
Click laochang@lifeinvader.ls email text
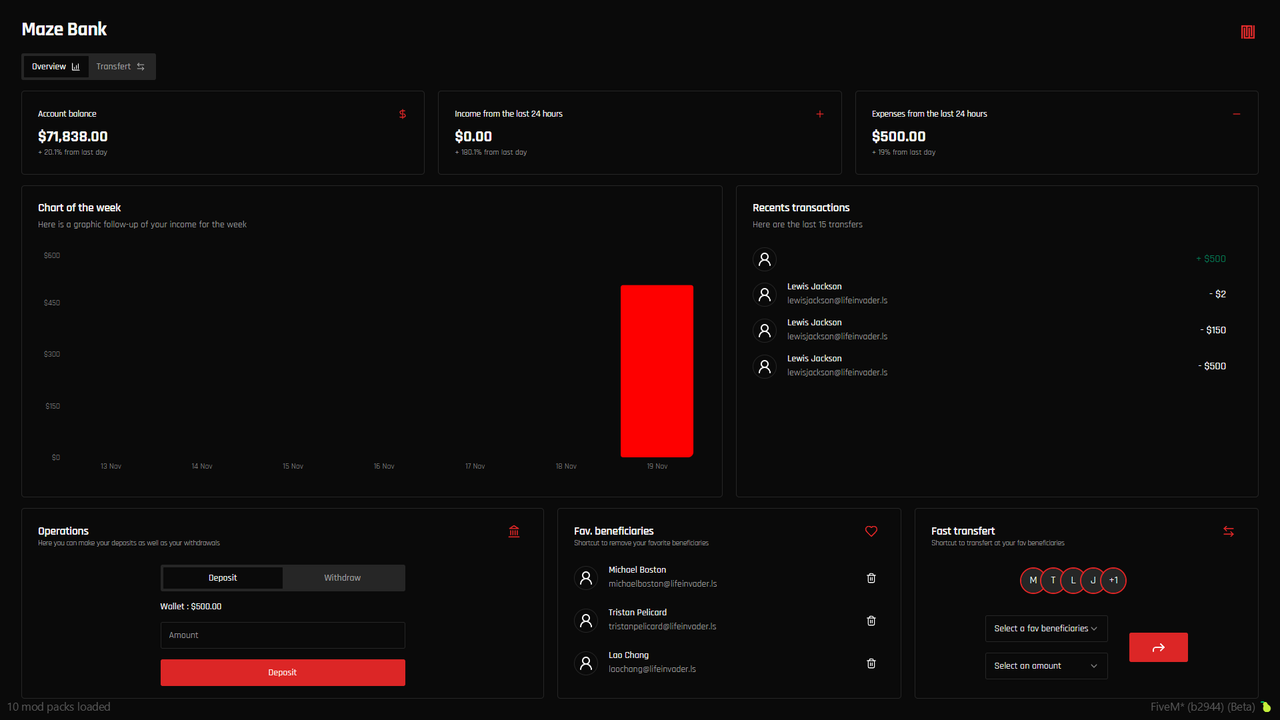[x=652, y=669]
